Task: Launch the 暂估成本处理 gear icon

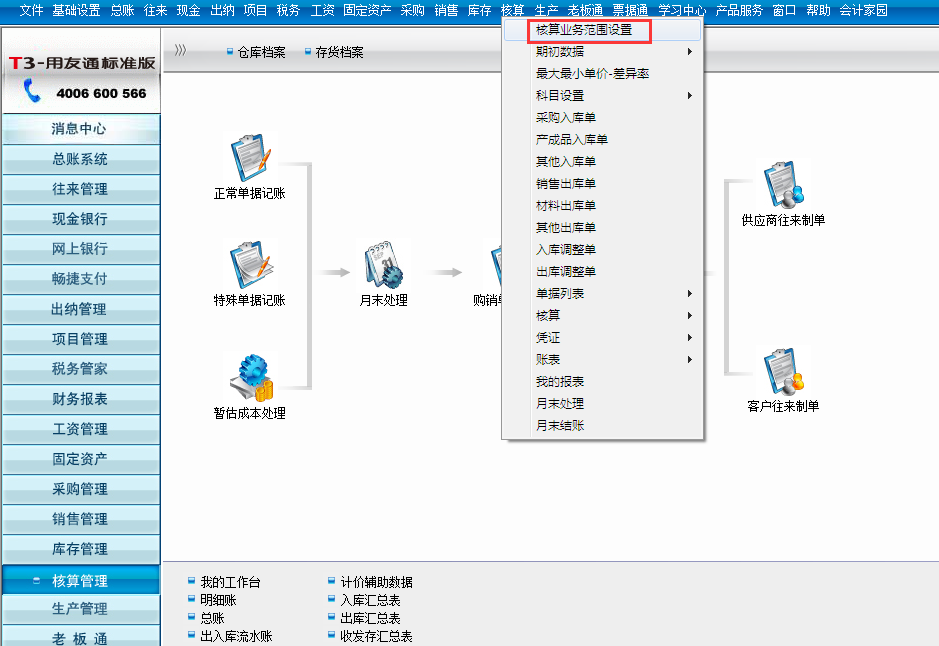Action: (x=252, y=377)
